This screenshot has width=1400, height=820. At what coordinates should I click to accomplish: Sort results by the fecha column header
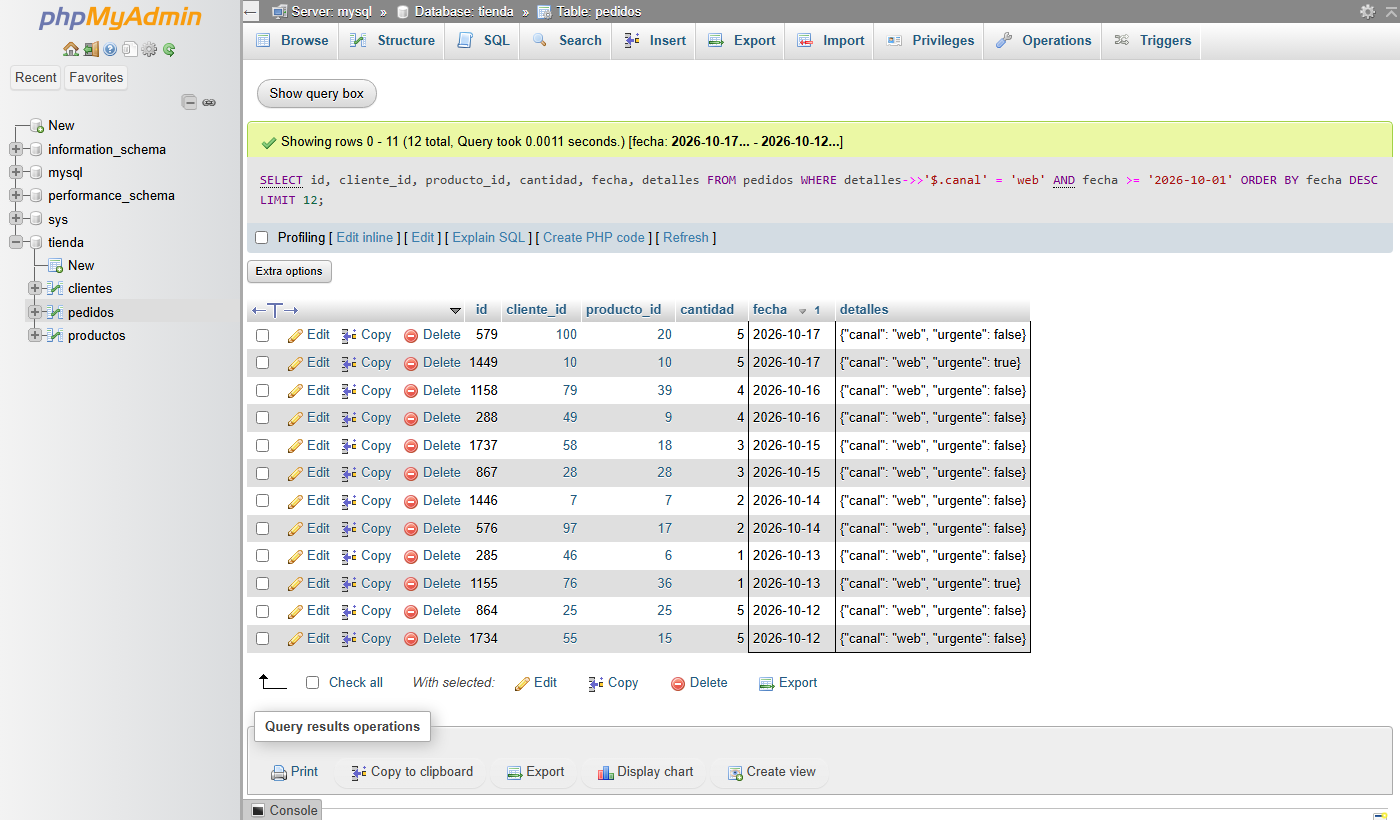(770, 310)
